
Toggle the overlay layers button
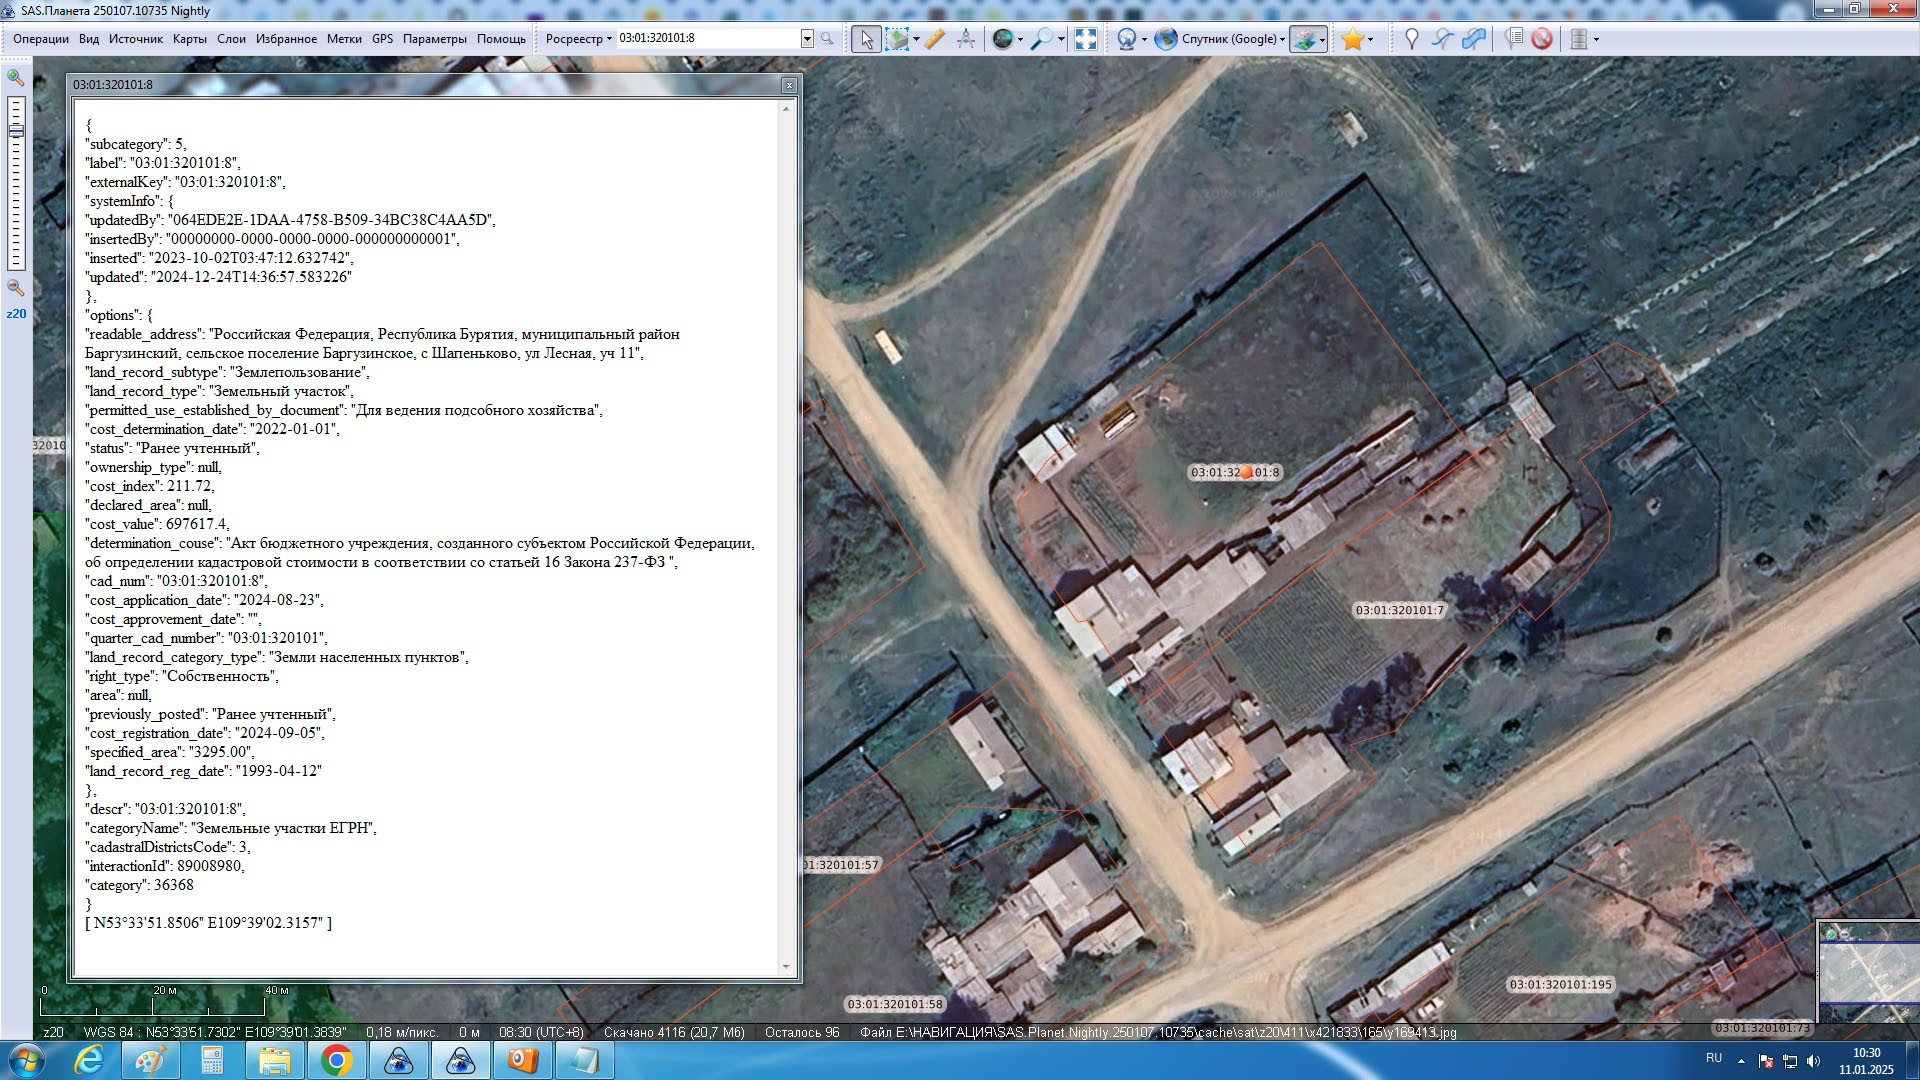1303,39
